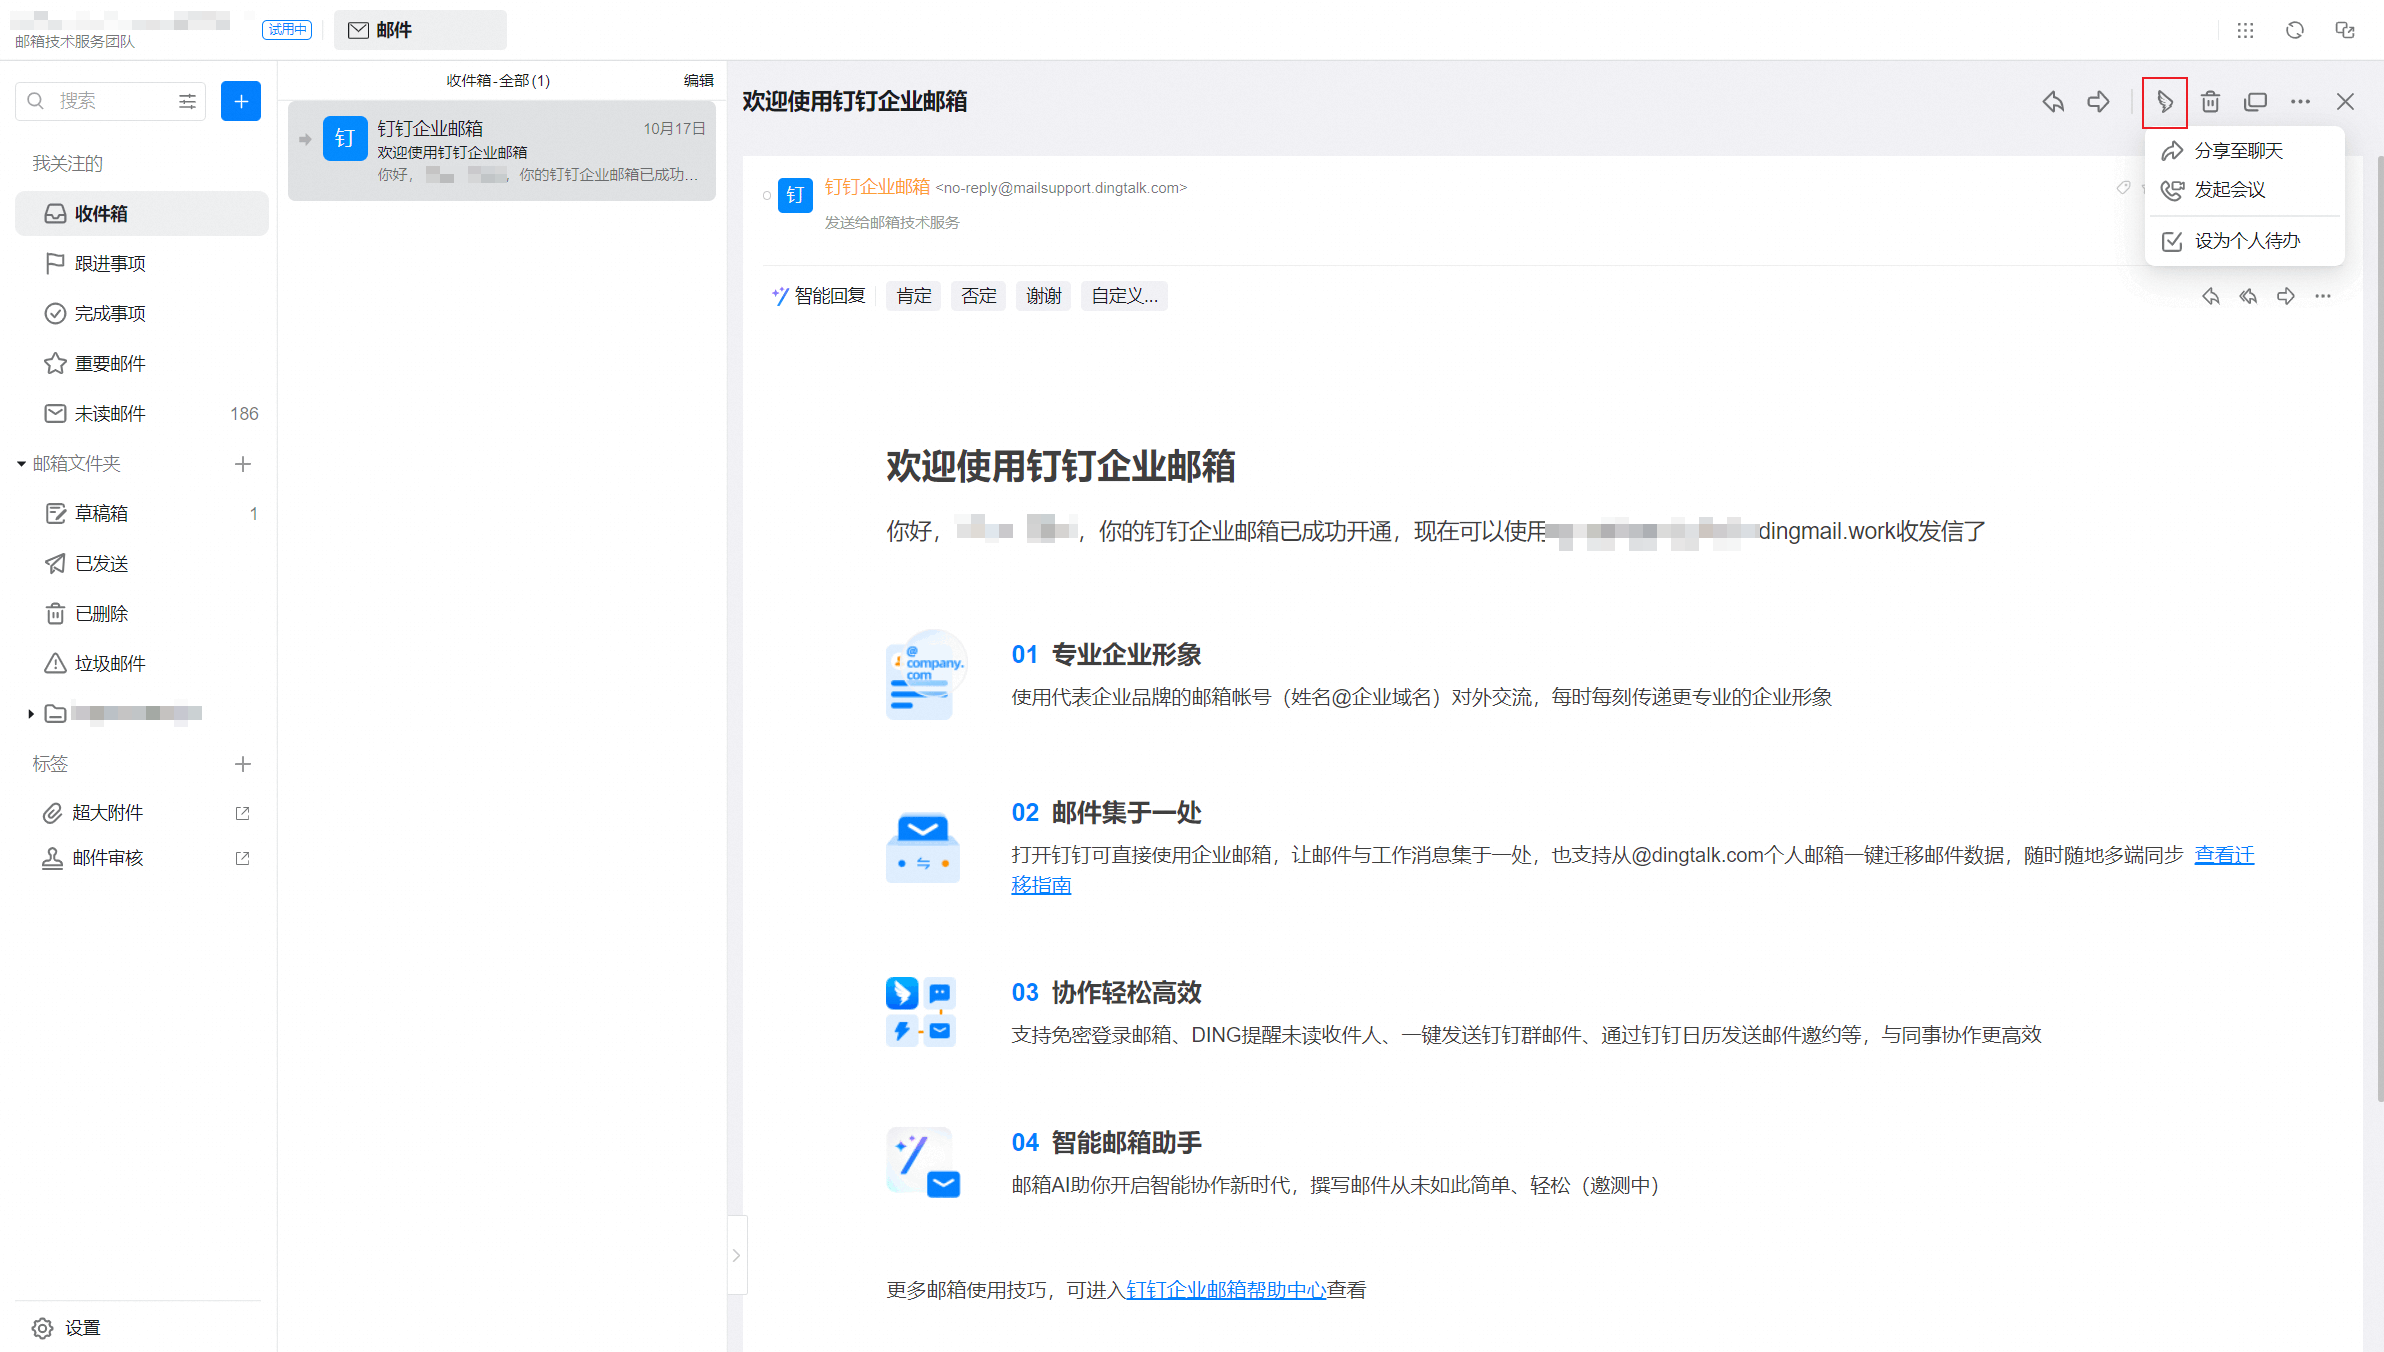Reply to the email using reply arrow icon

click(2053, 102)
